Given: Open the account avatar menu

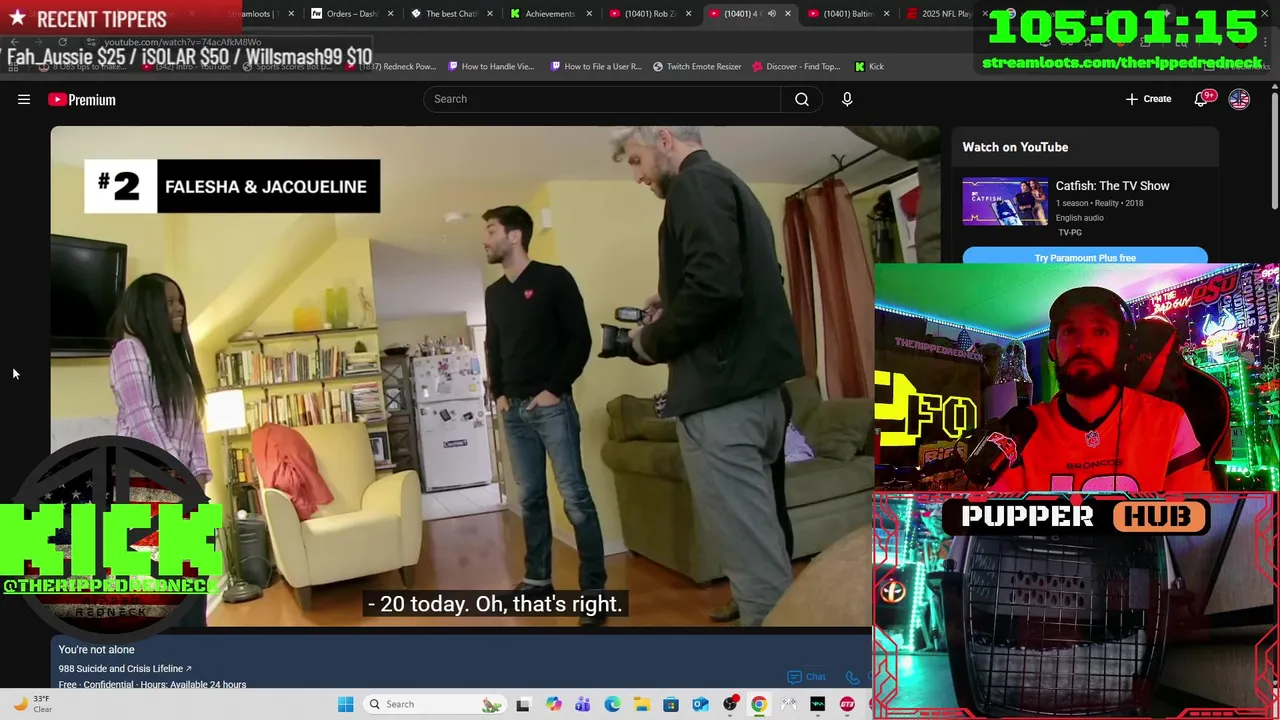Looking at the screenshot, I should coord(1239,99).
